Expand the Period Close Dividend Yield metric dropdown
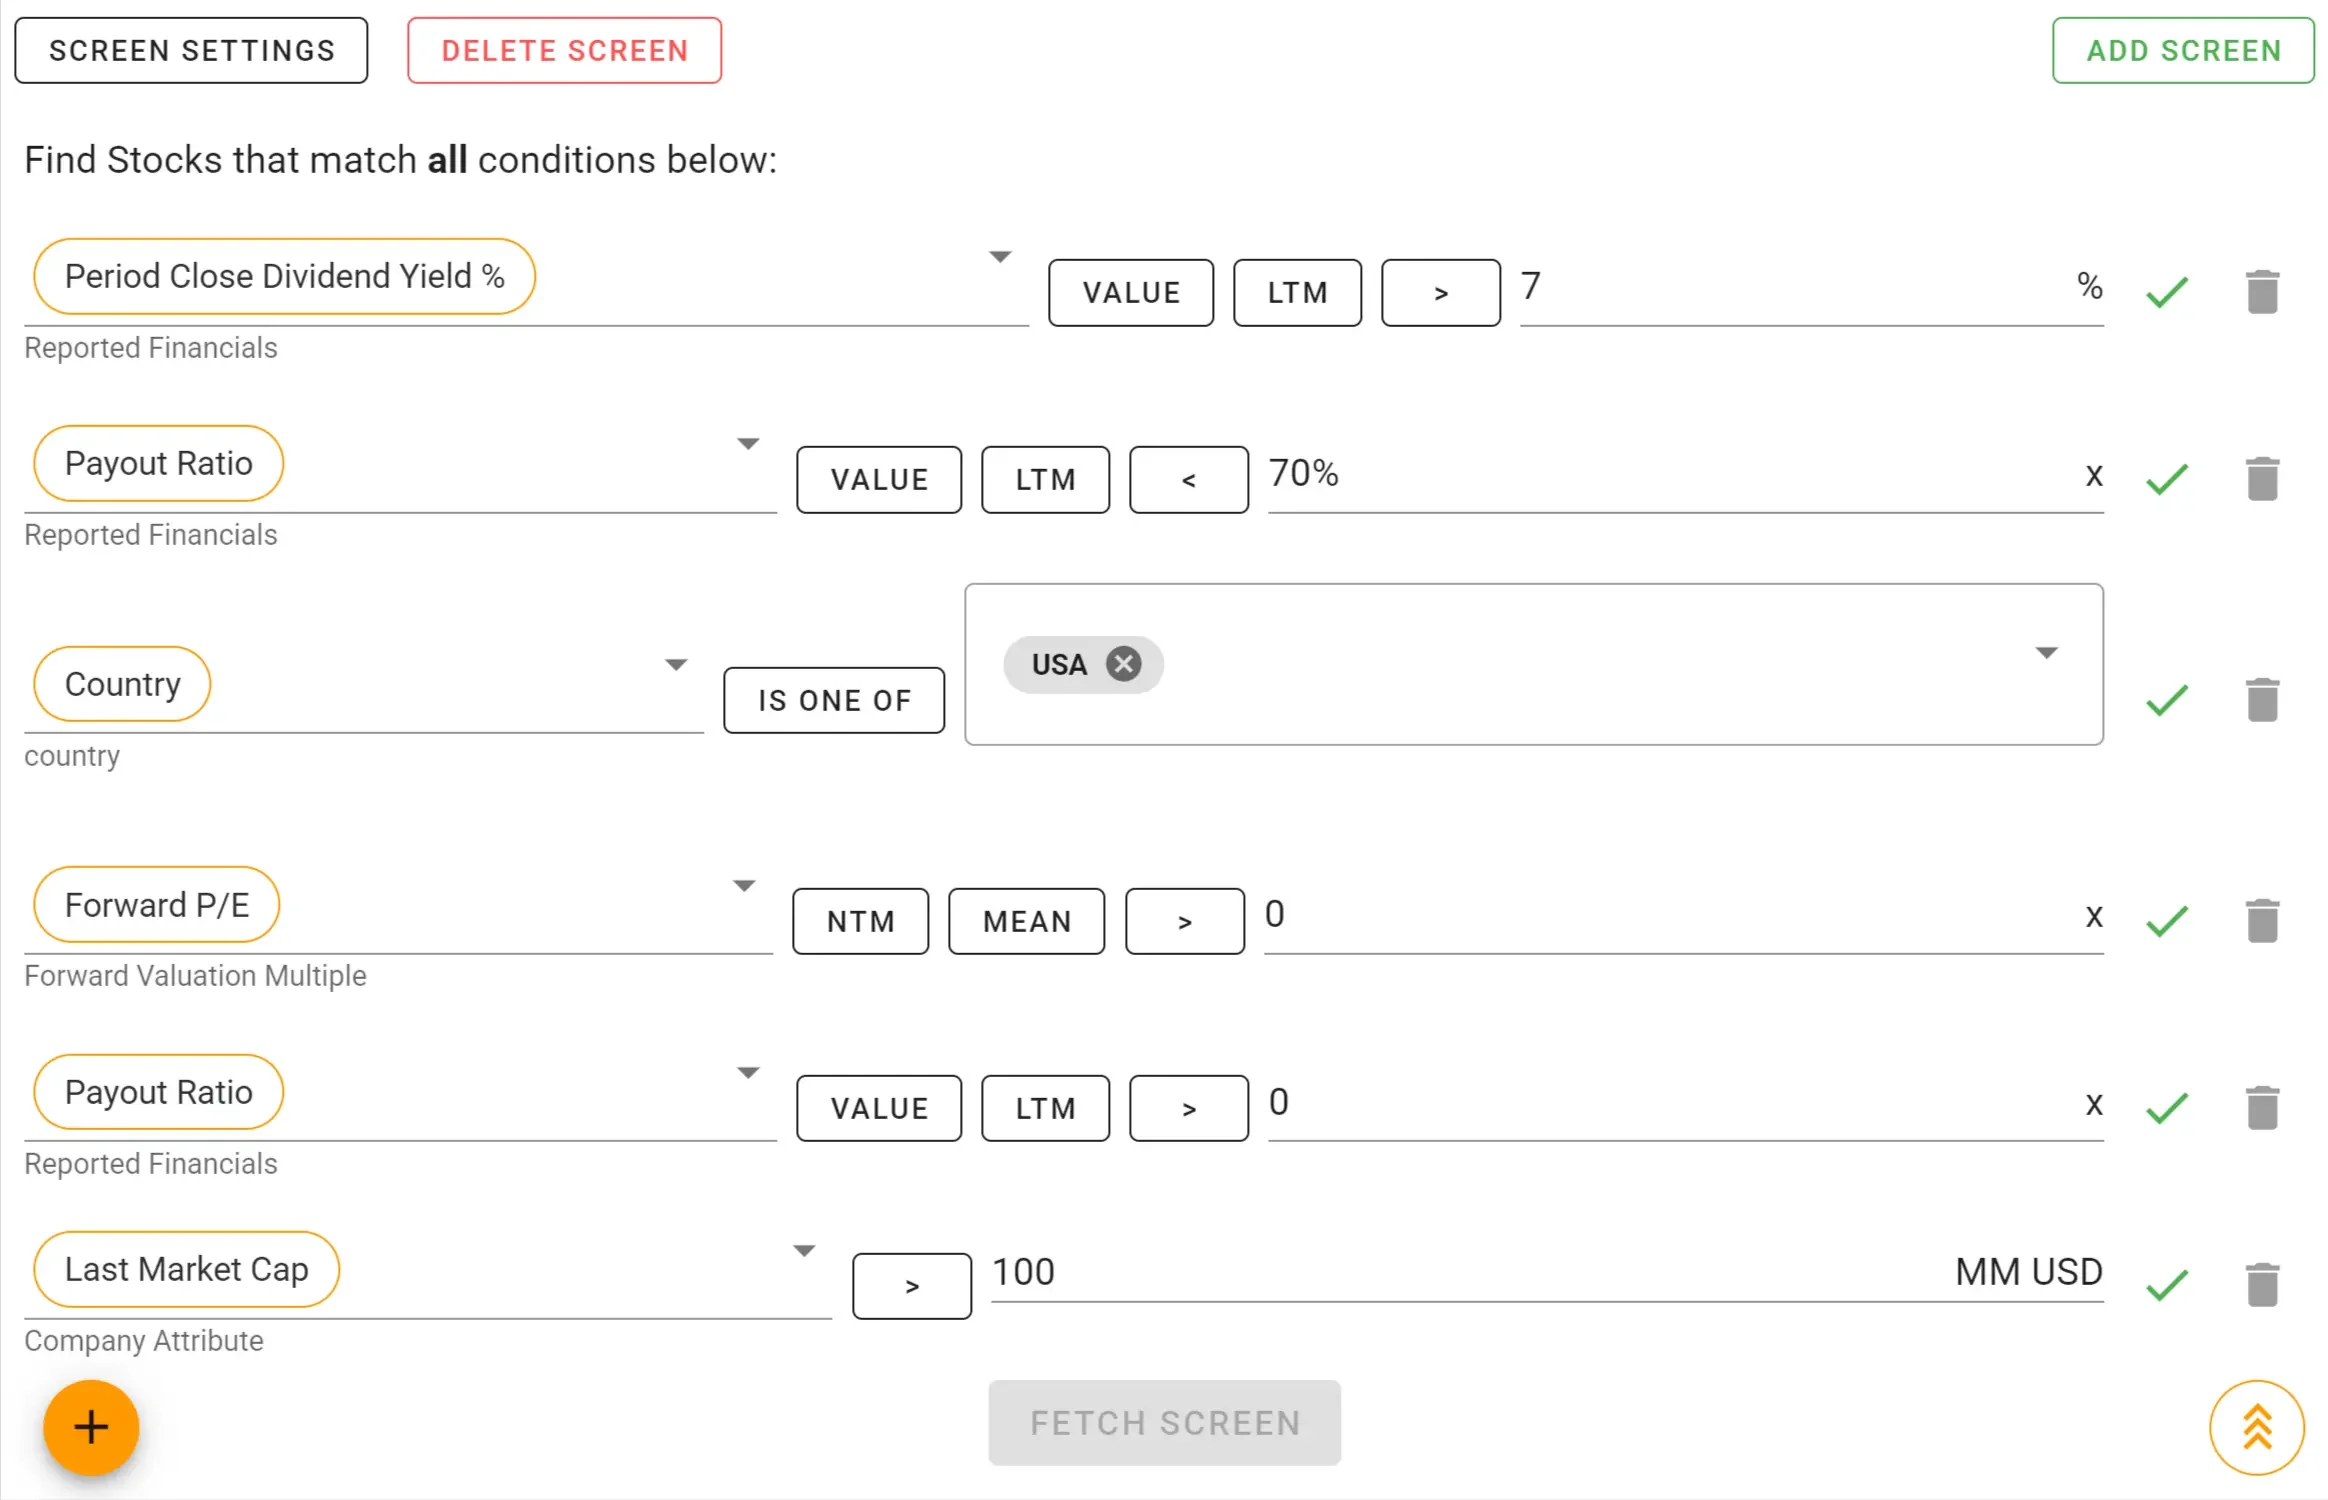 (999, 256)
